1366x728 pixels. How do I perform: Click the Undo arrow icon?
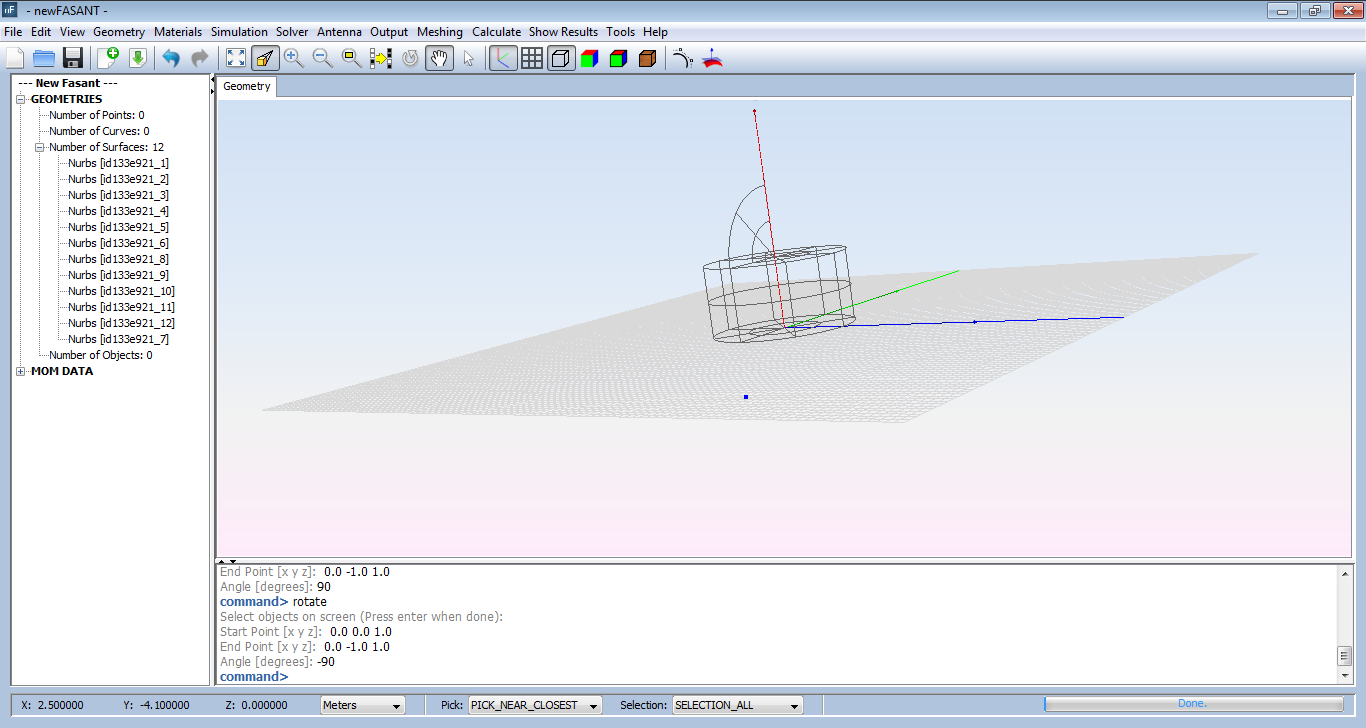point(171,58)
